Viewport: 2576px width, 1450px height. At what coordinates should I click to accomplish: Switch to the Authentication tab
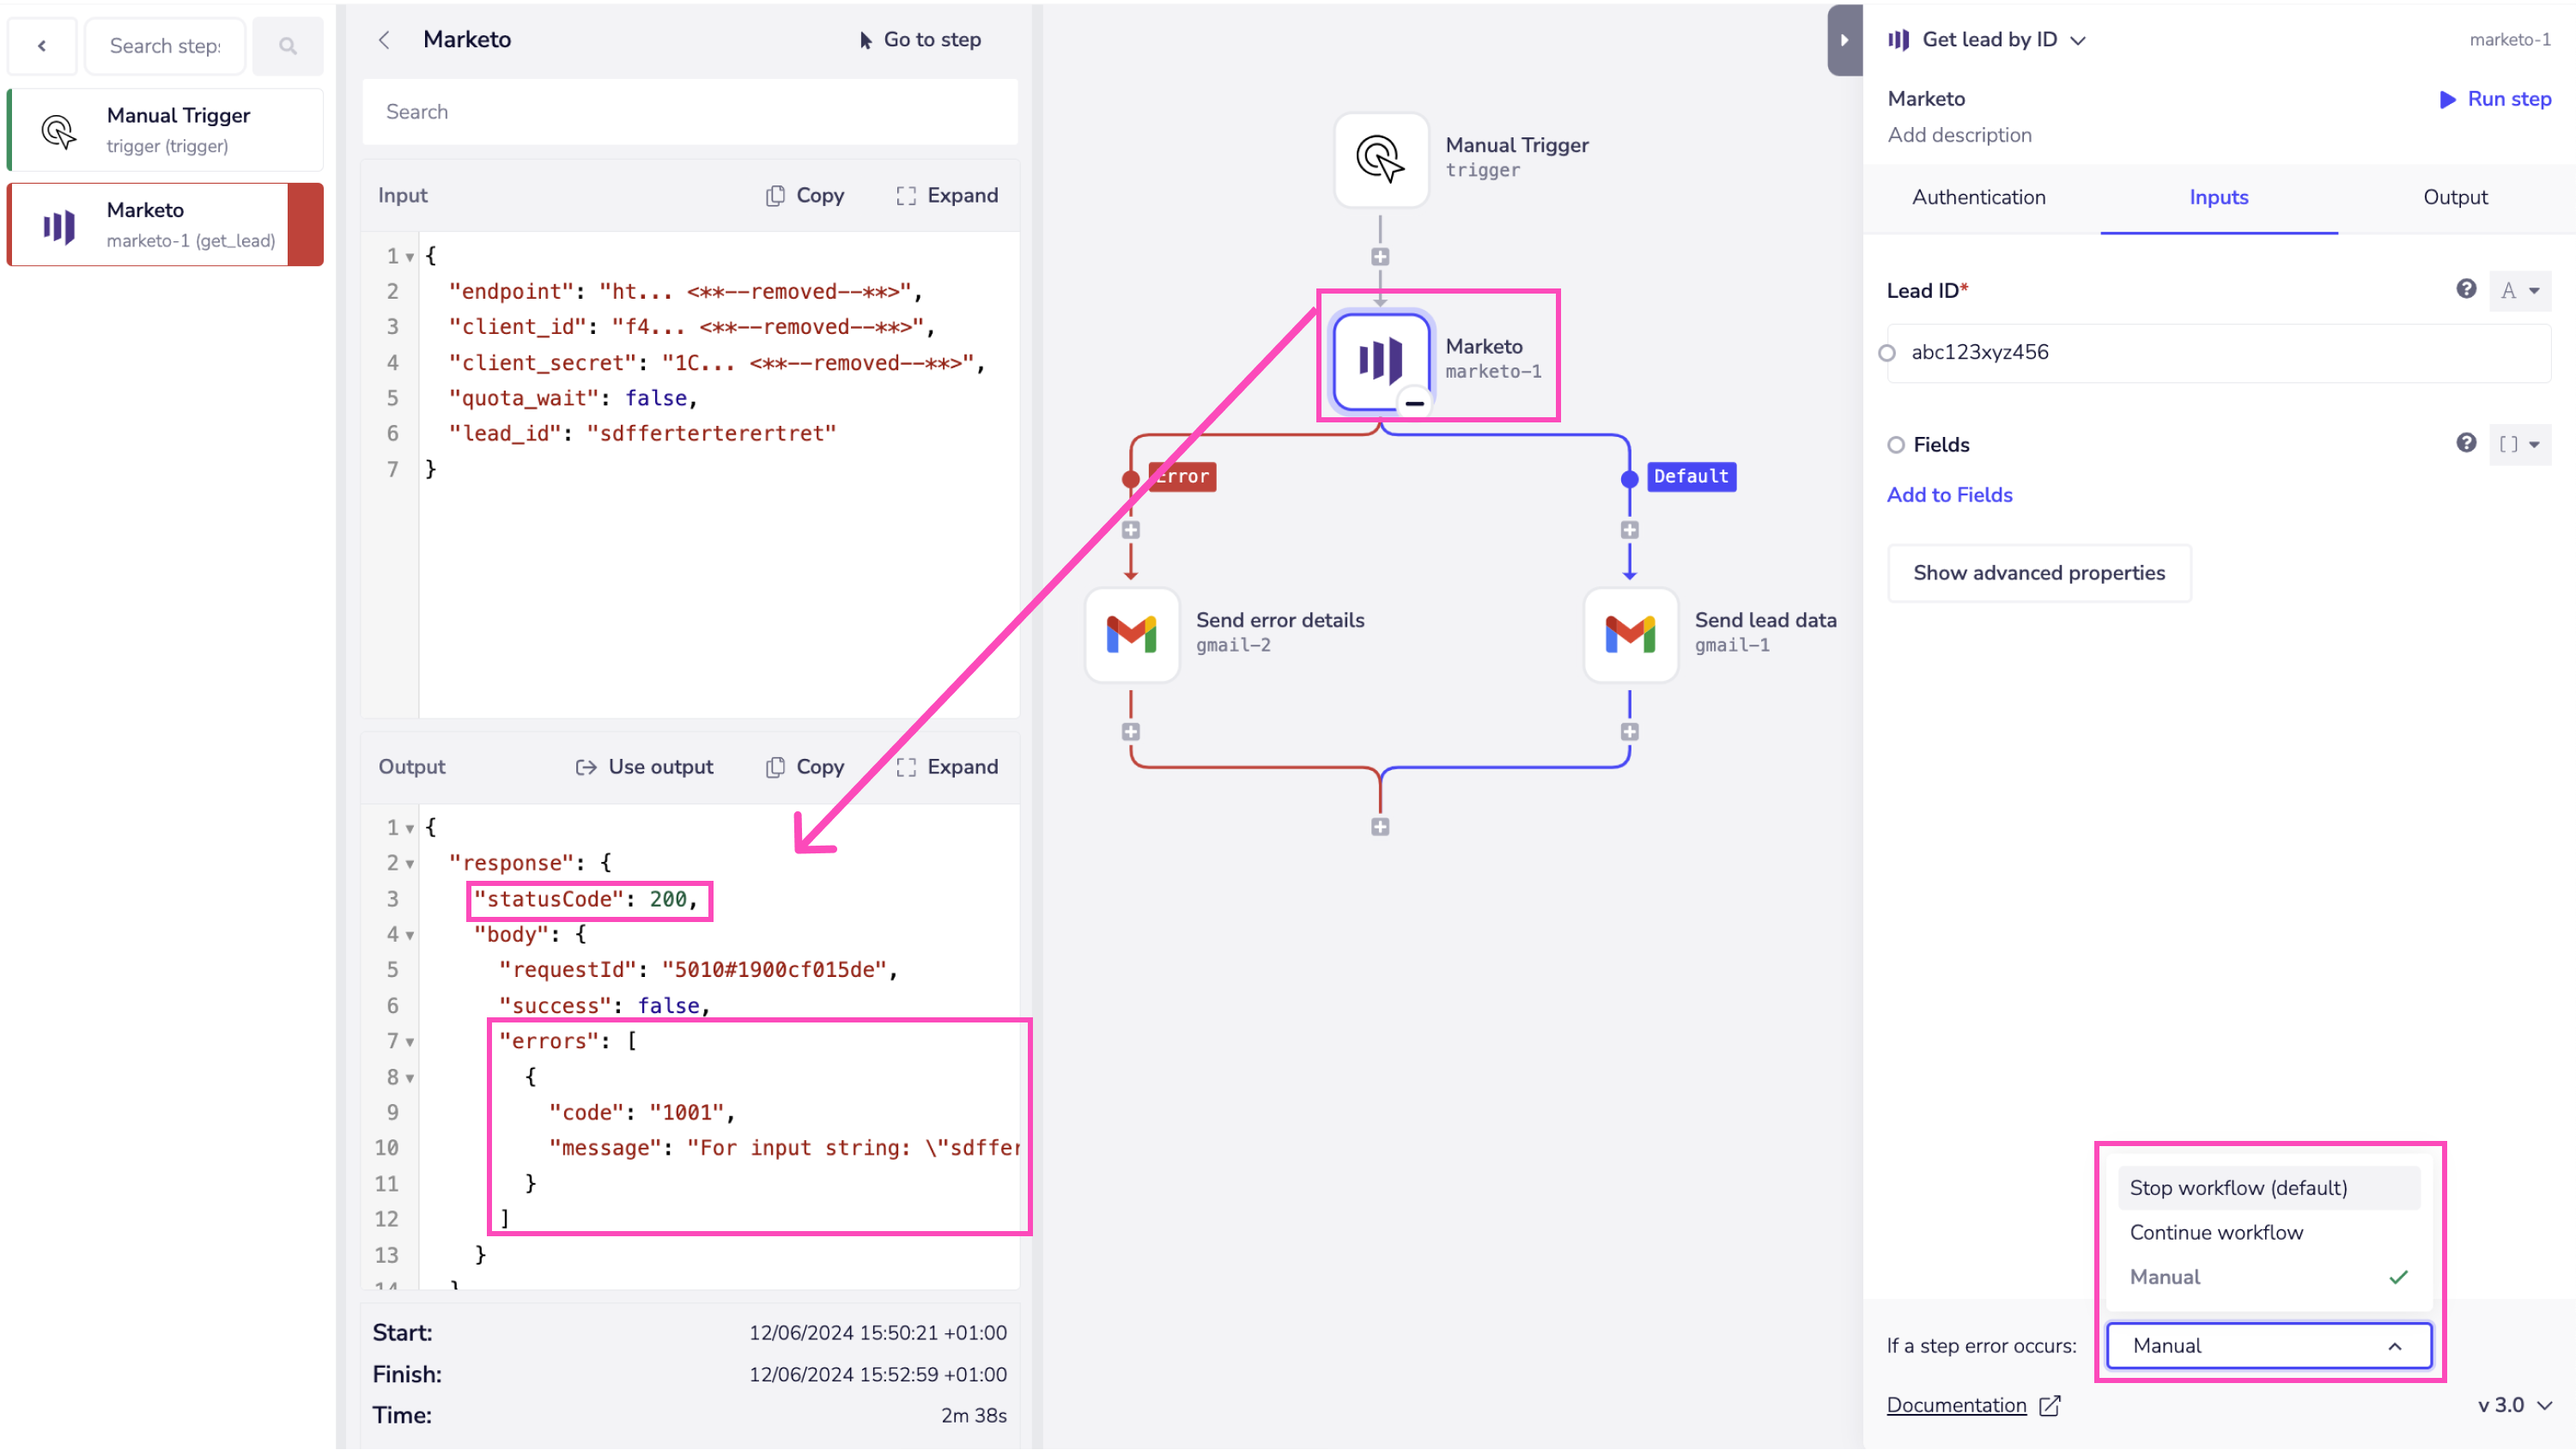tap(1978, 197)
